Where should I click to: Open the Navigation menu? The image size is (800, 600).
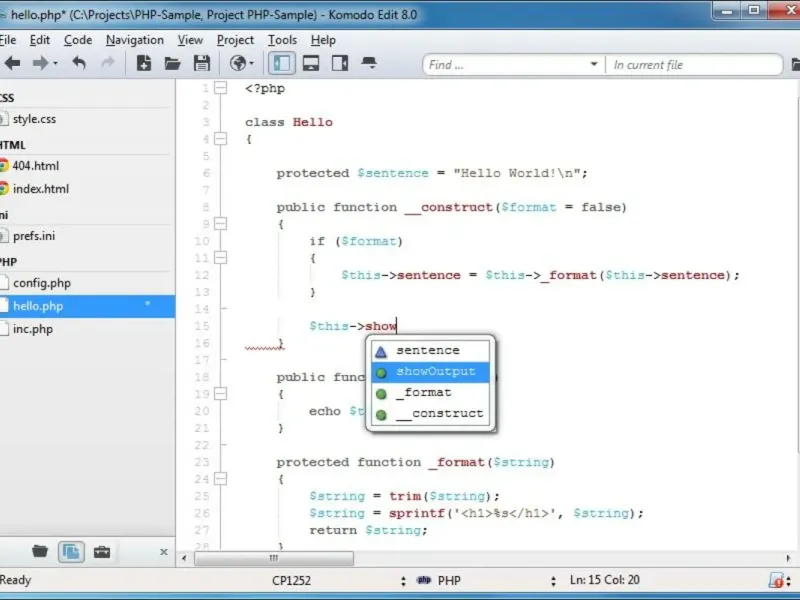[135, 40]
